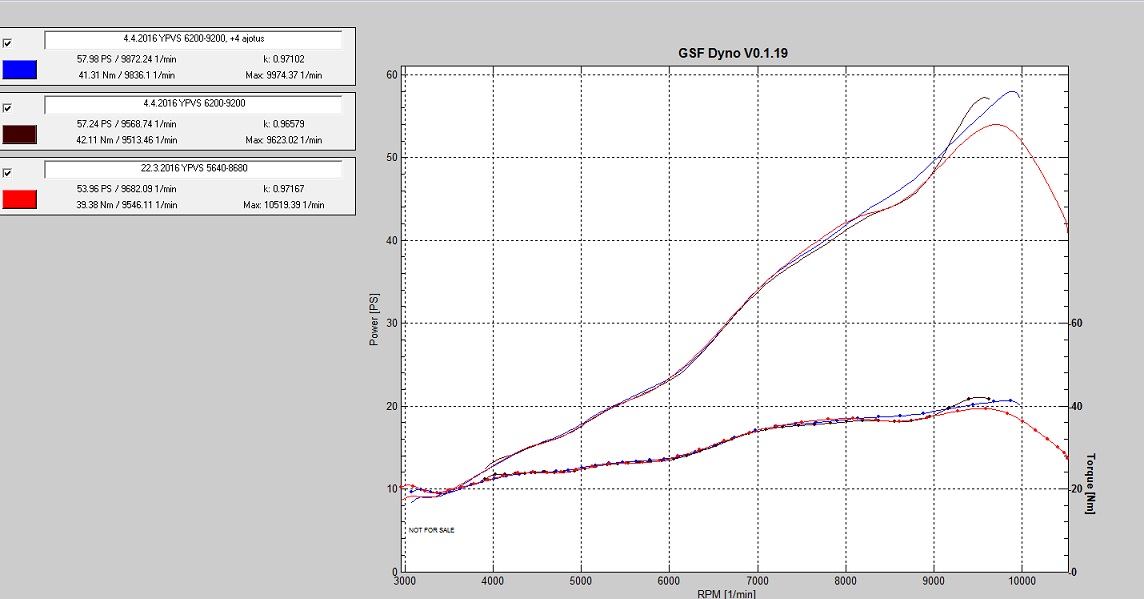The width and height of the screenshot is (1144, 599).
Task: Toggle the checkbox for 4.4.2016 YPVS 6200-9200 run
Action: (9, 107)
